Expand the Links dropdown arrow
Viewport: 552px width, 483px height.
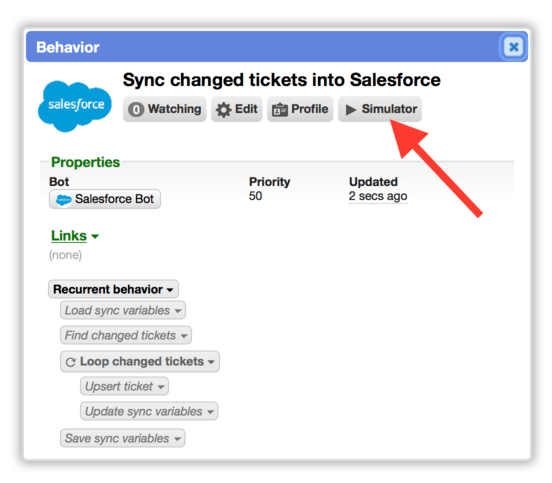(95, 236)
